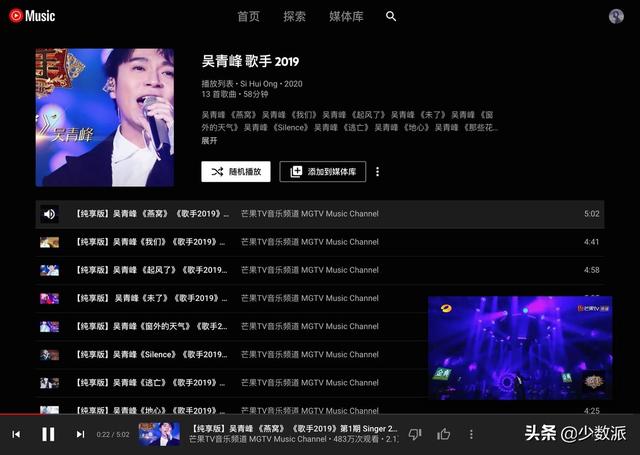
Task: Pause the currently playing song
Action: [x=48, y=434]
